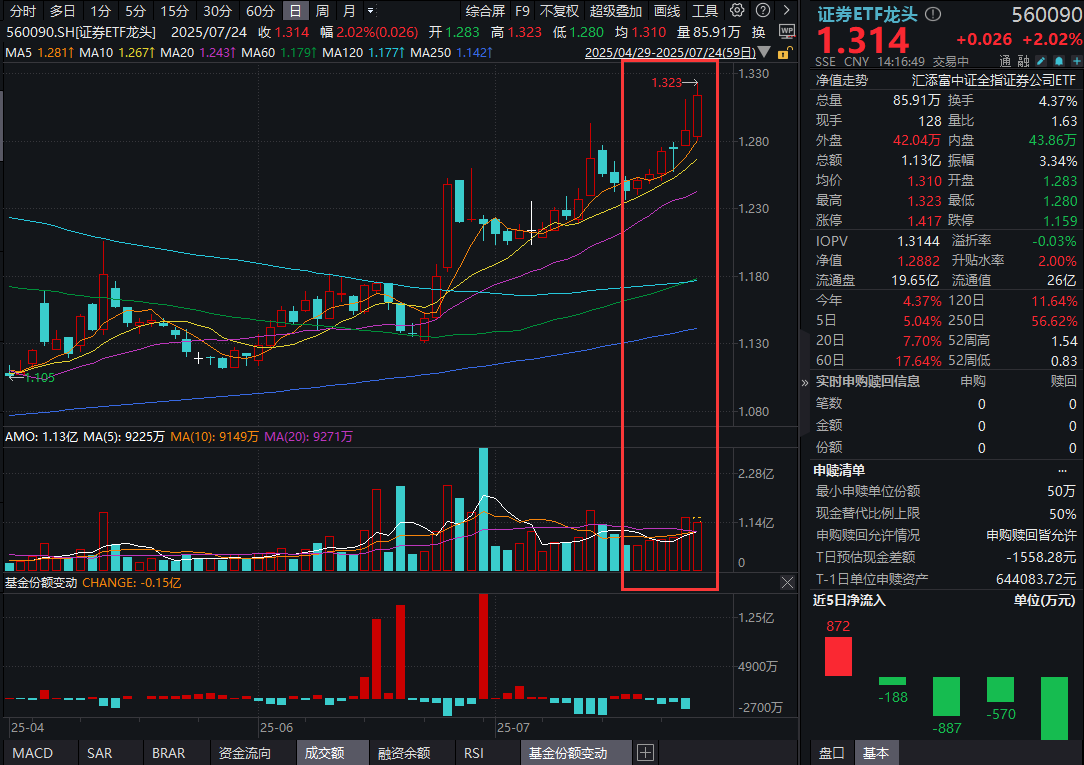Expand the right panel chevron arrow
1084x765 pixels.
pos(803,382)
